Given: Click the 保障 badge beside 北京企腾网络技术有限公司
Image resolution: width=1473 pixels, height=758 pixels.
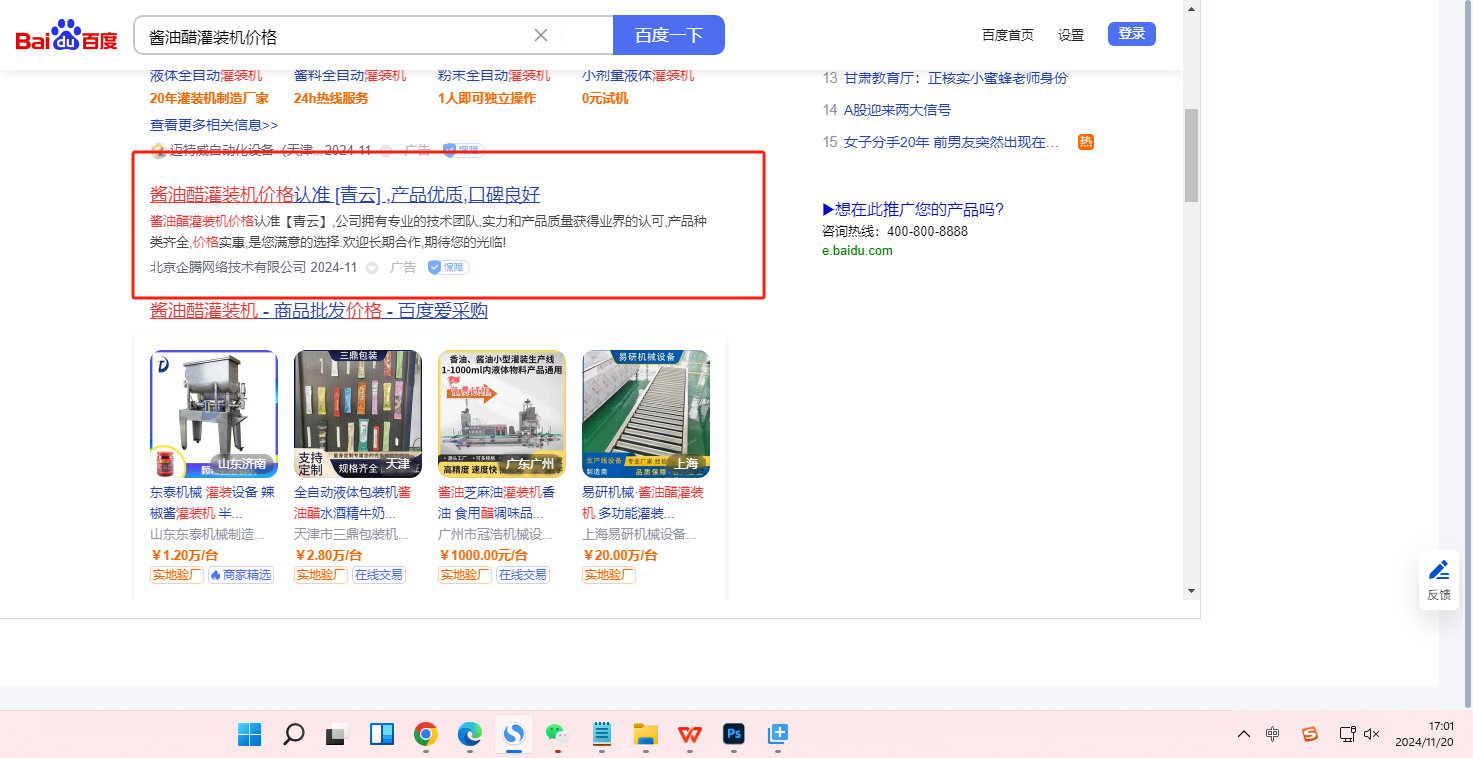Looking at the screenshot, I should [x=448, y=267].
